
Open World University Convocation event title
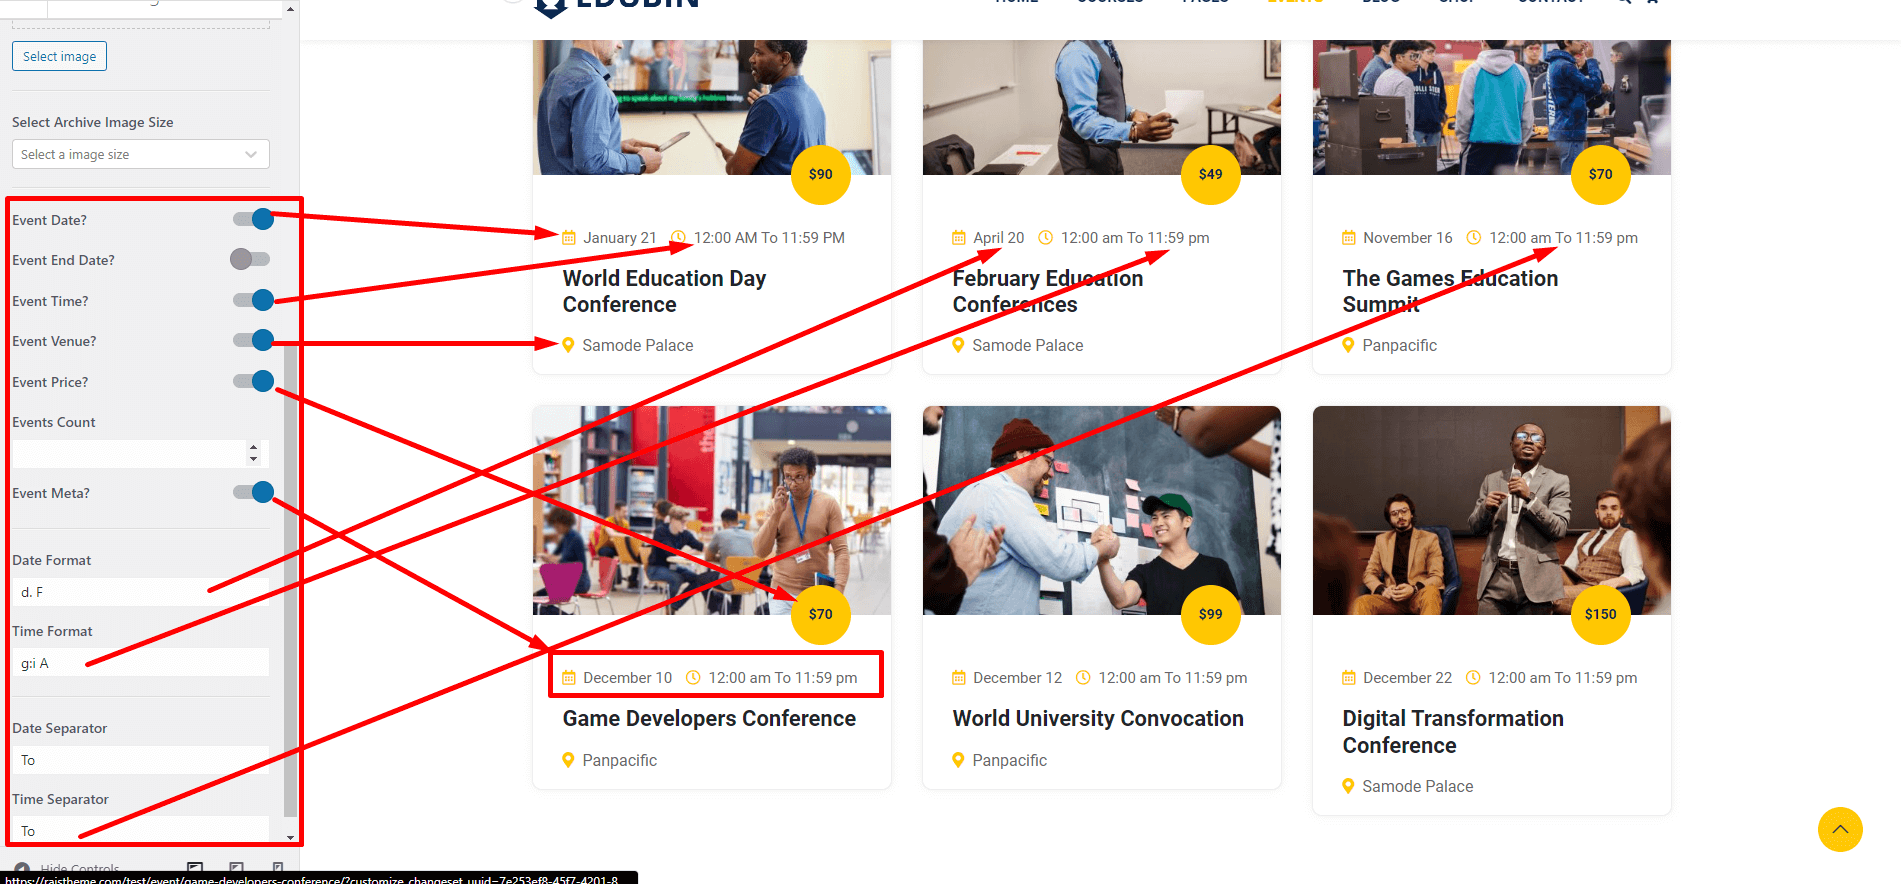(1097, 719)
